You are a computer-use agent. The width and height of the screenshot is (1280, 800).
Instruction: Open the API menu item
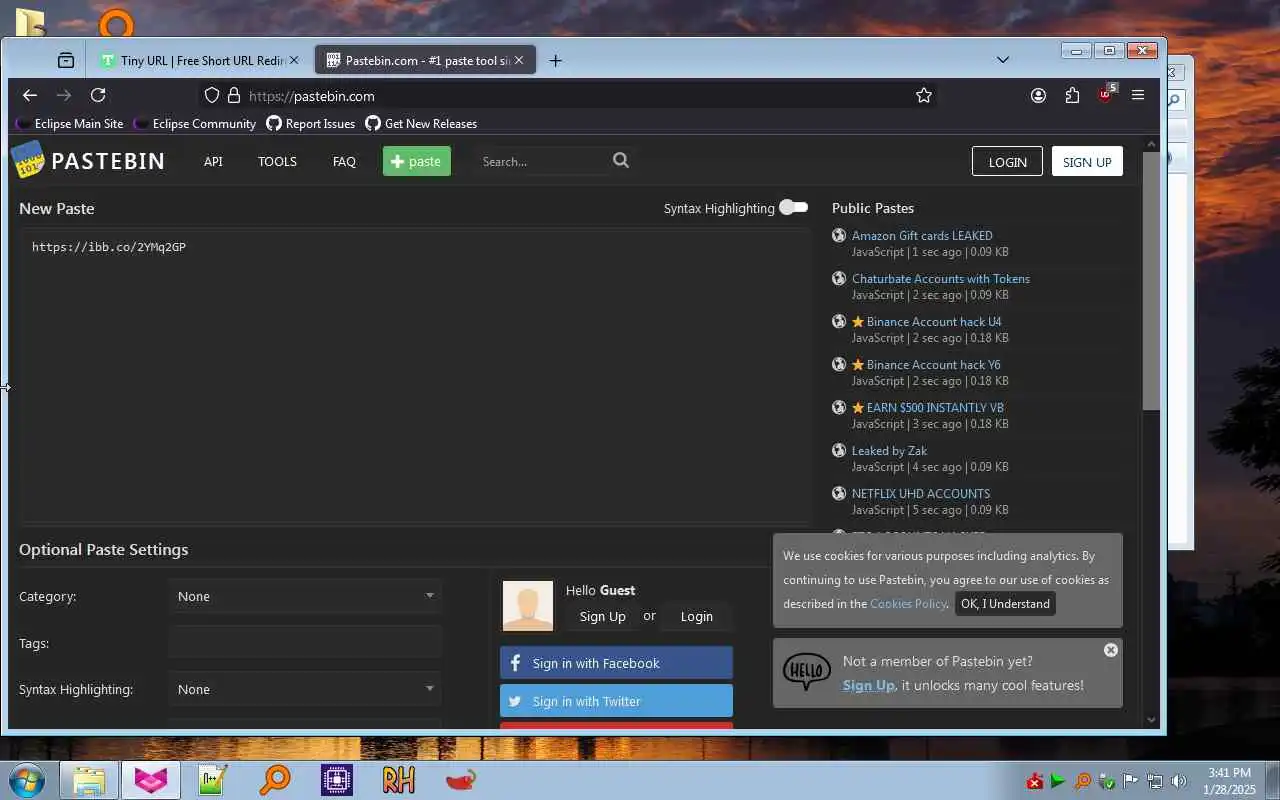tap(213, 161)
